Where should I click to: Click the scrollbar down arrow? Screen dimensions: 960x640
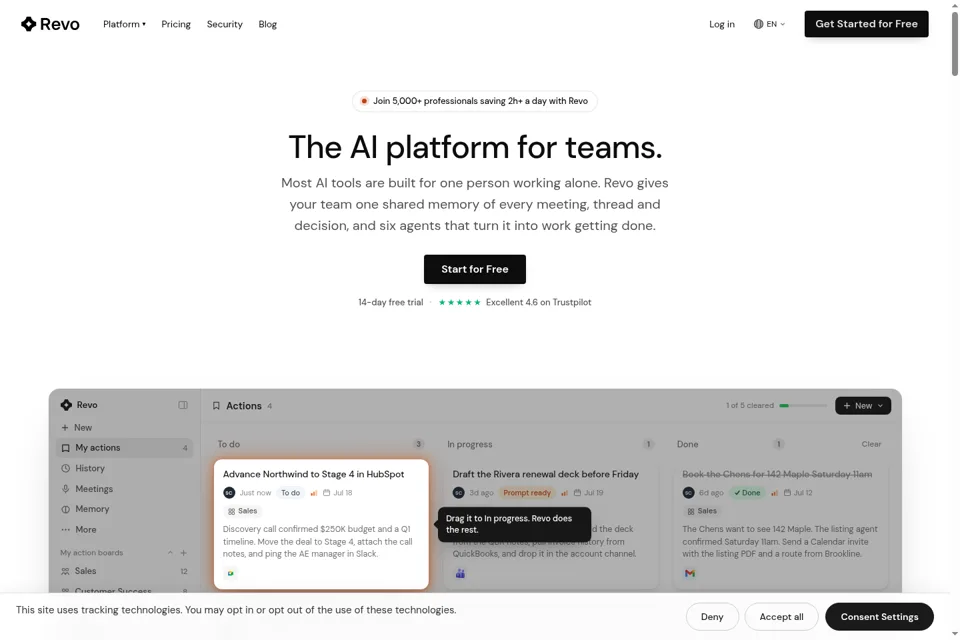[954, 634]
